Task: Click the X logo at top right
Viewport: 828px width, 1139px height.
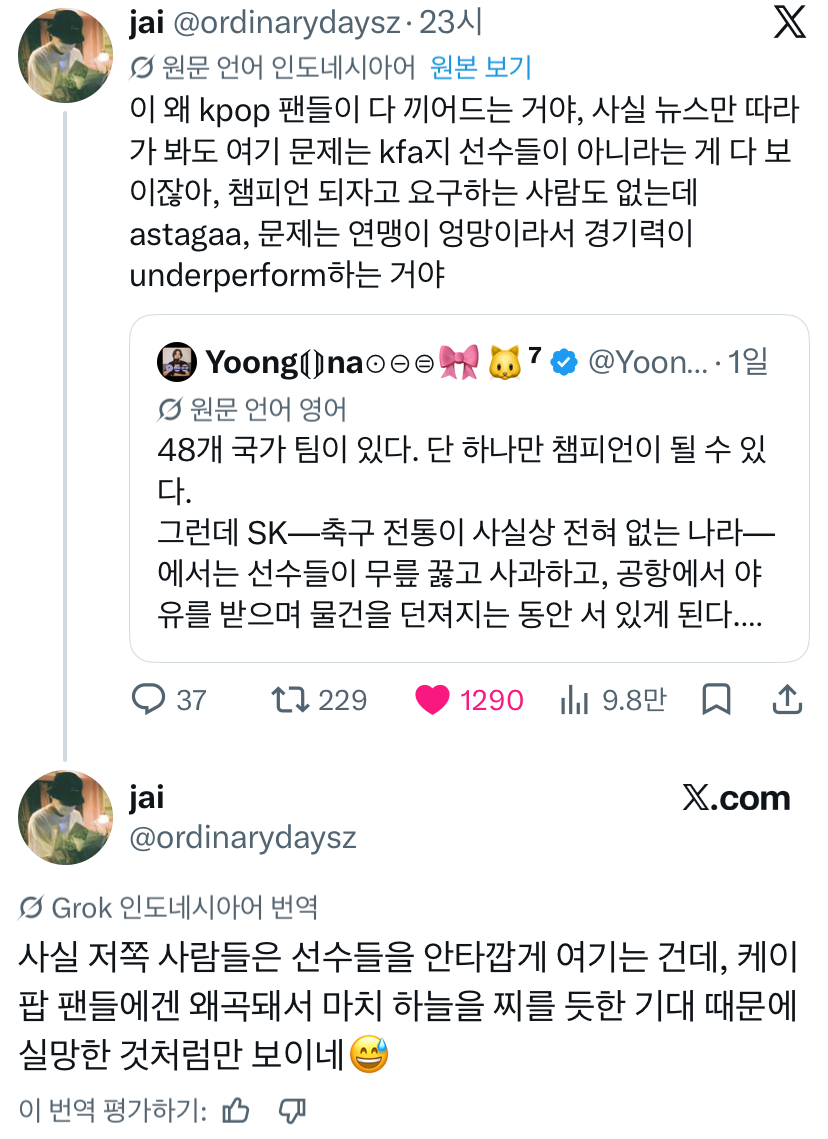Action: click(789, 22)
